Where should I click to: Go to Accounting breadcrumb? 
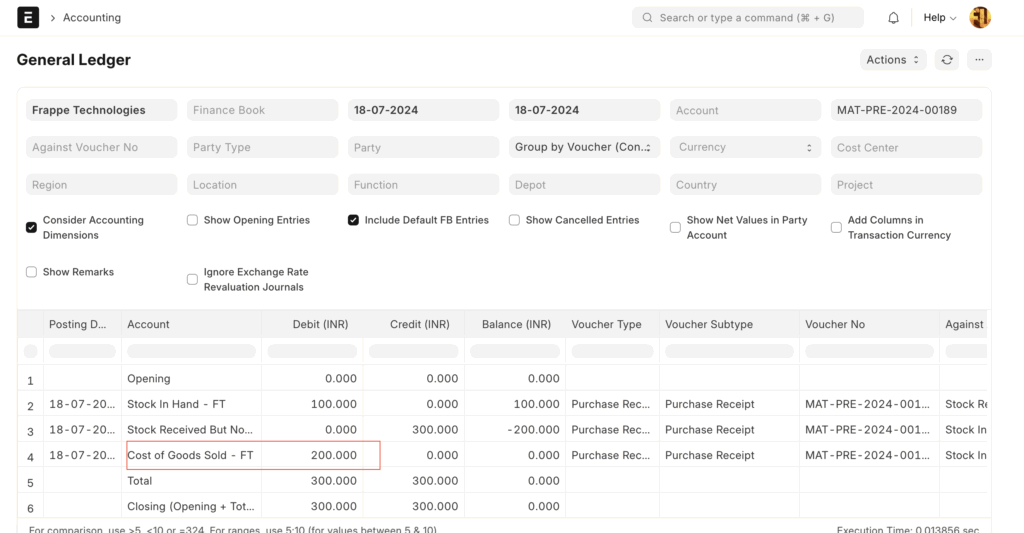click(92, 18)
